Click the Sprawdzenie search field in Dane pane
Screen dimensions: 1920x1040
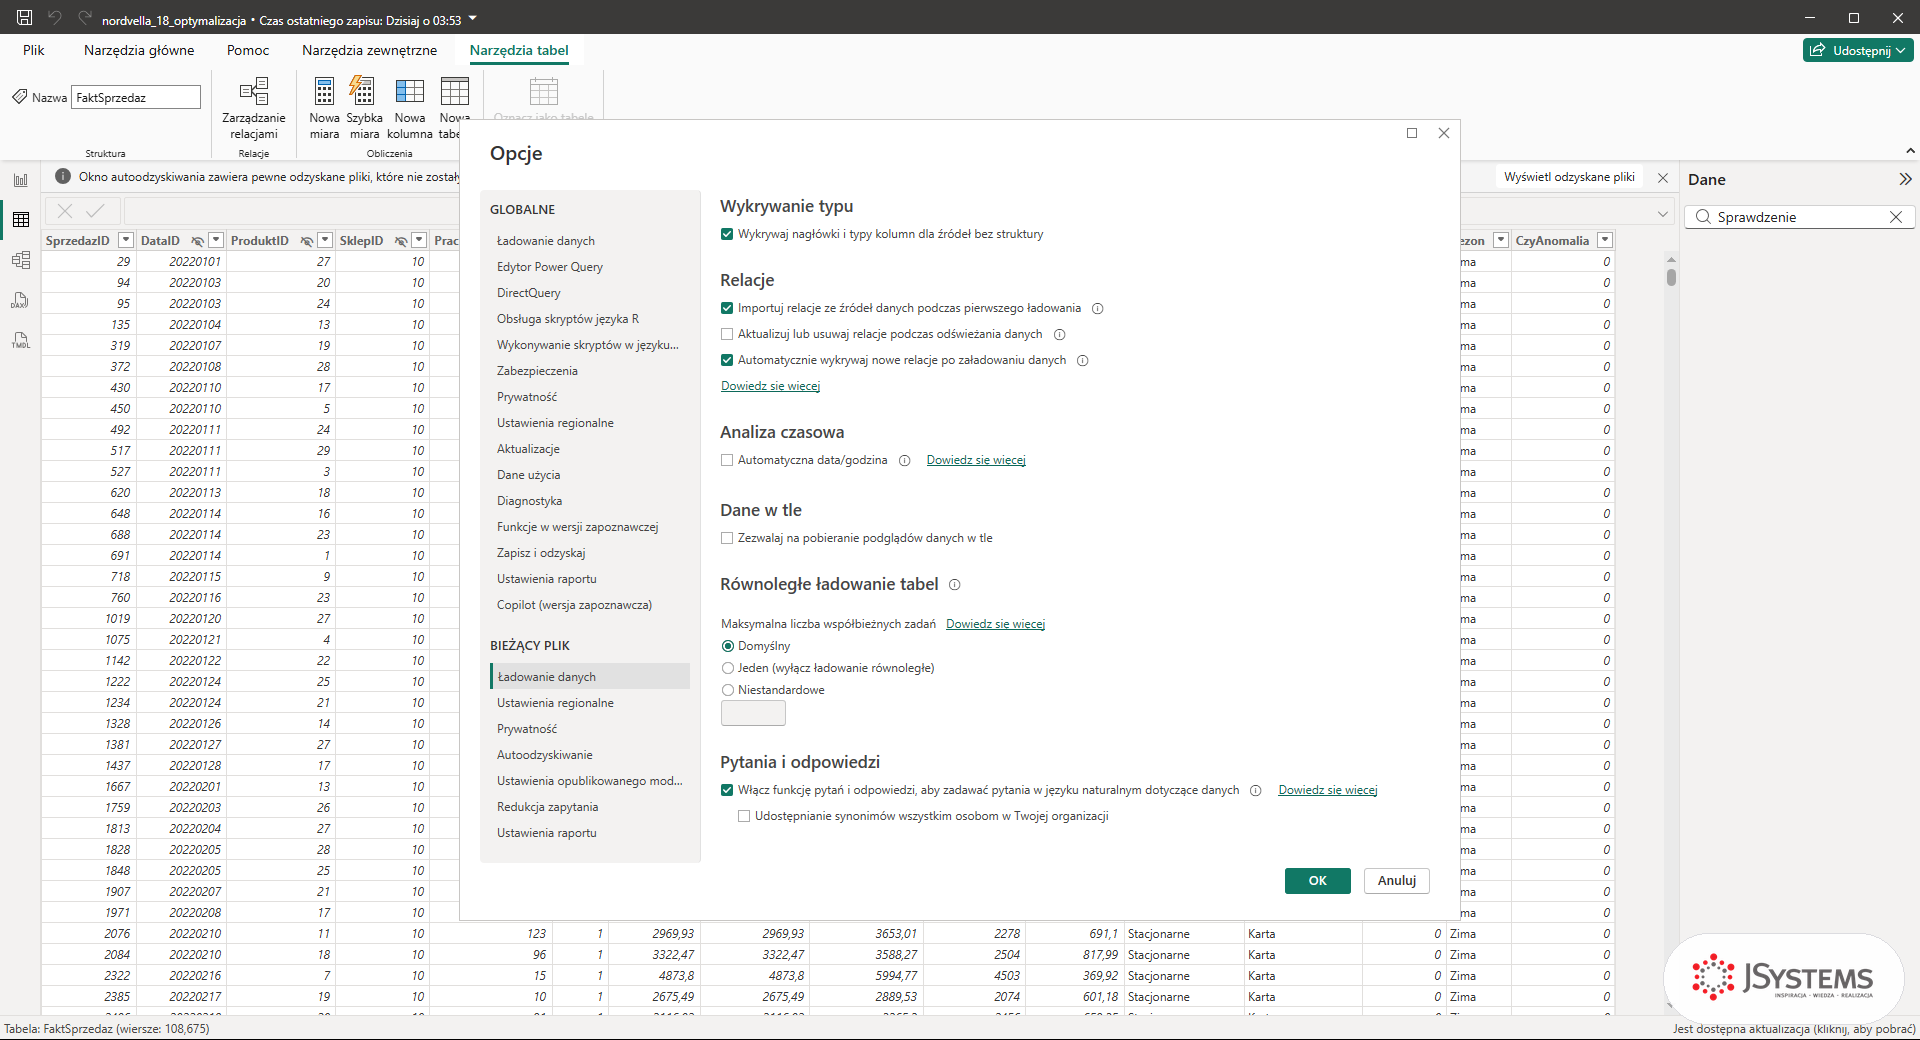tap(1799, 217)
